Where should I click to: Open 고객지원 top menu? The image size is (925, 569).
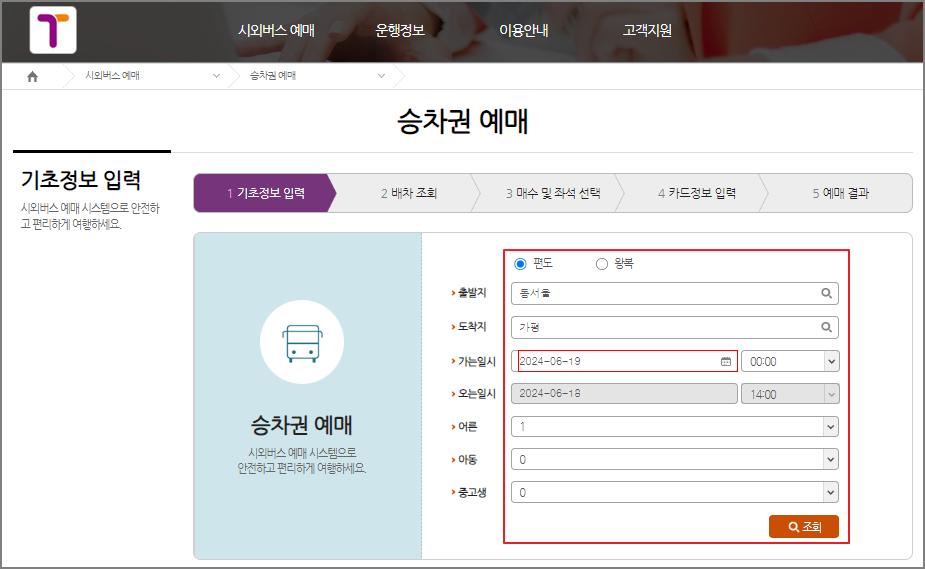pos(647,30)
